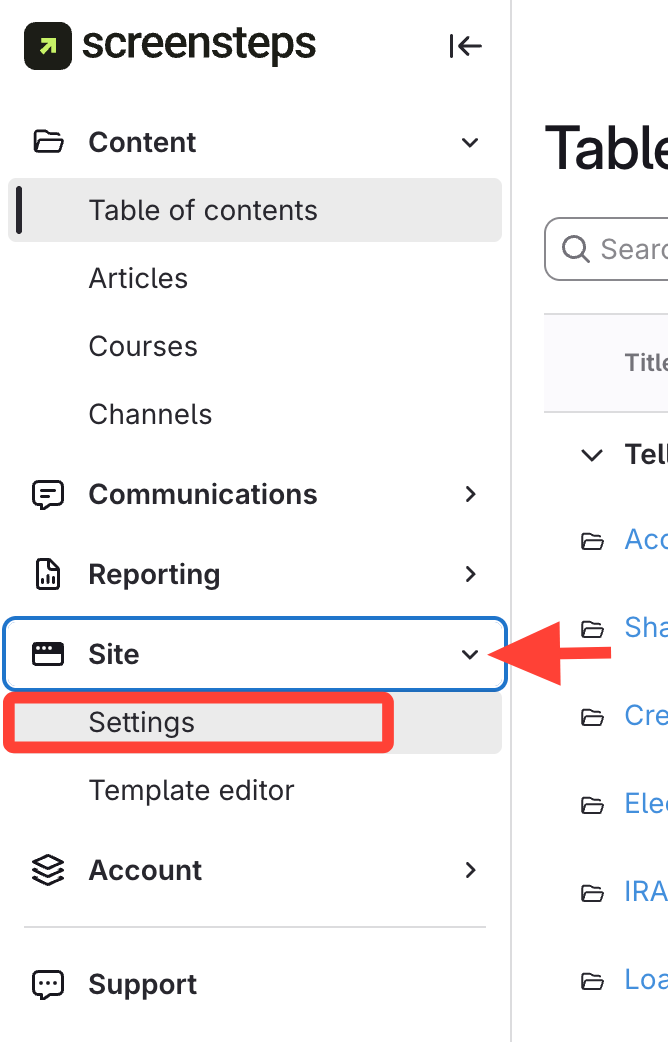The height and width of the screenshot is (1042, 668).
Task: Click the Support speech bubble icon
Action: tap(48, 984)
